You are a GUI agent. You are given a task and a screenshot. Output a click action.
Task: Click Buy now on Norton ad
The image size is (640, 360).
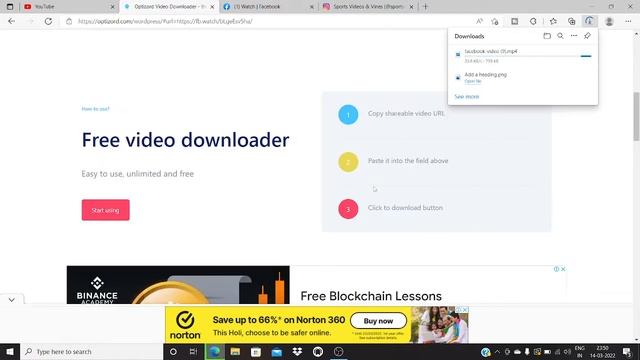(x=378, y=321)
